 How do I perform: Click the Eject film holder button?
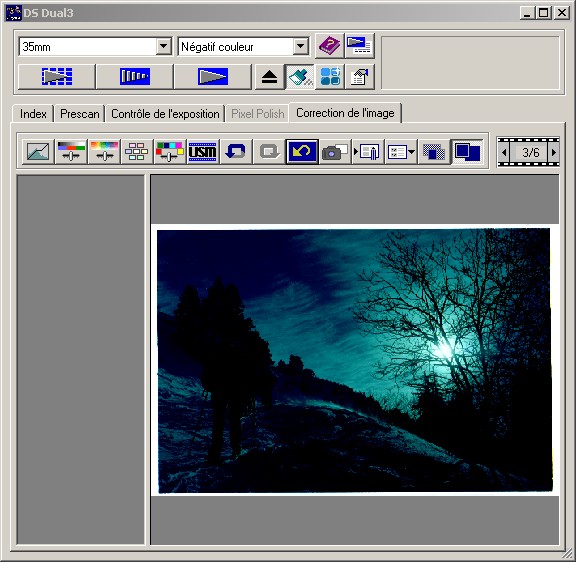coord(269,77)
